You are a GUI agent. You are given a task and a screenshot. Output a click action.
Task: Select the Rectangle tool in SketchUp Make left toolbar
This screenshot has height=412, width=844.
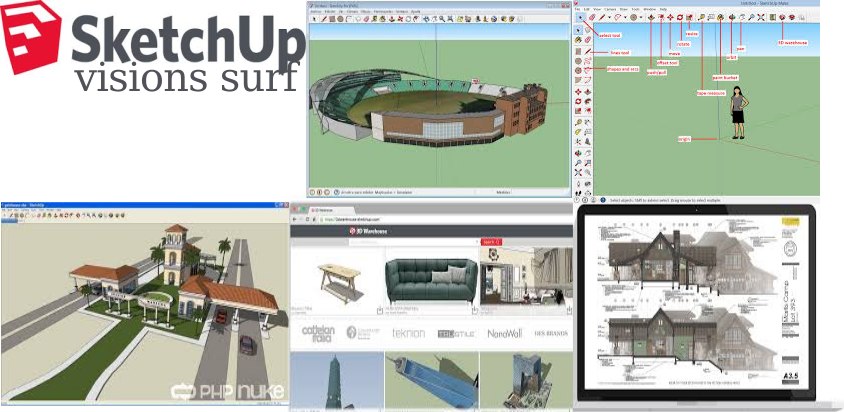pyautogui.click(x=578, y=51)
